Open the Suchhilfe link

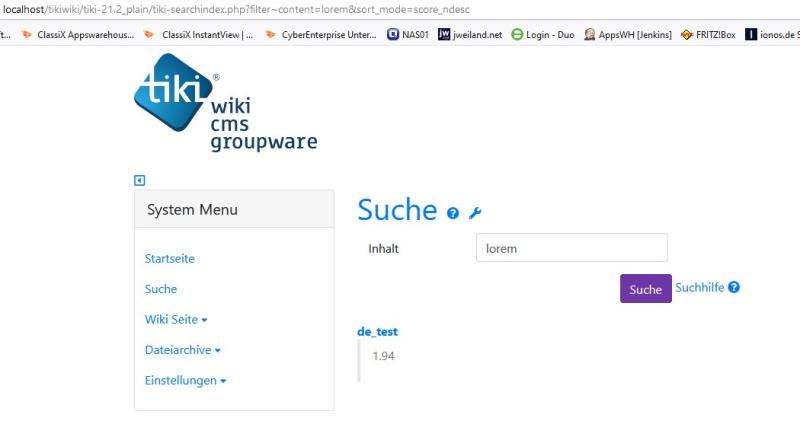[699, 287]
